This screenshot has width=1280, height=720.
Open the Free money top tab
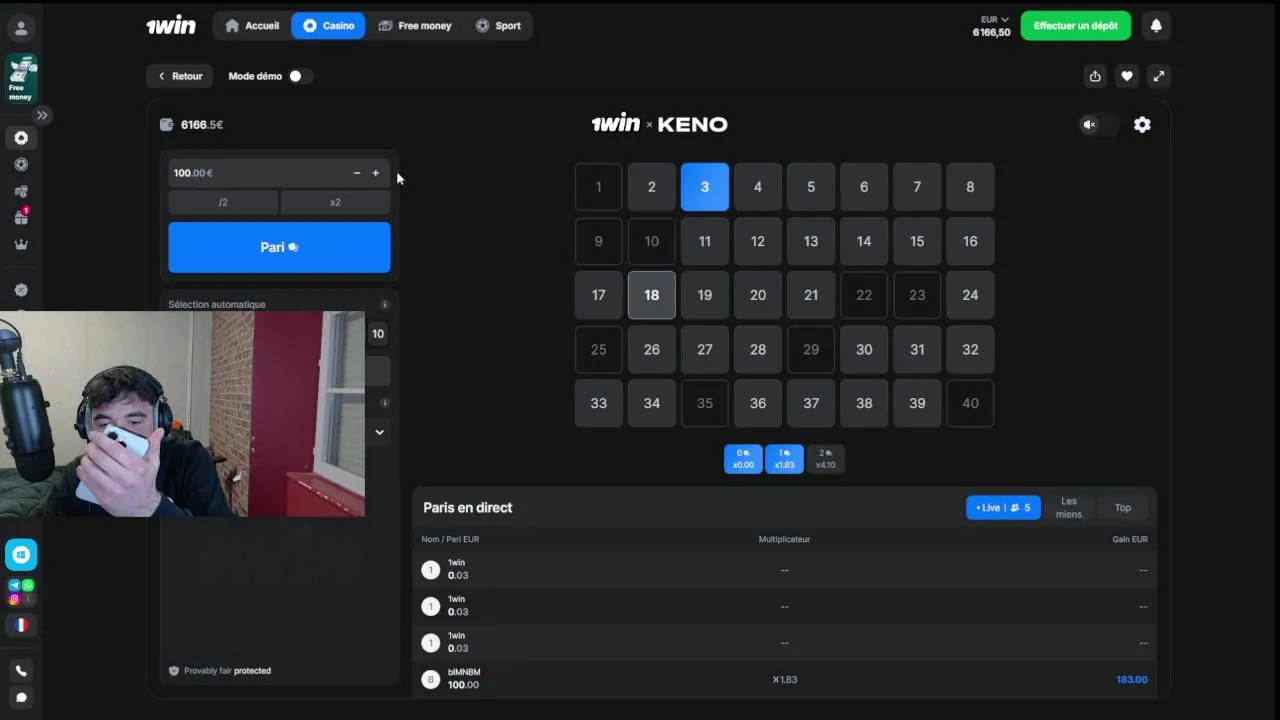pos(415,26)
